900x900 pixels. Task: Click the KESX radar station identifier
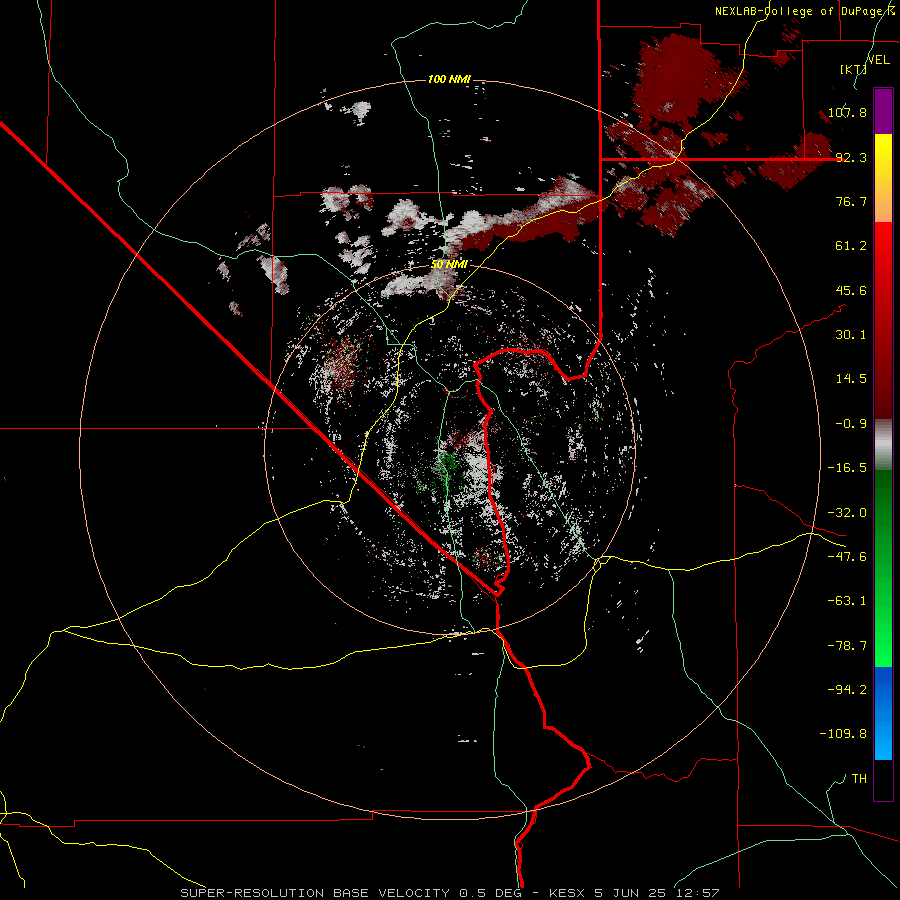tap(568, 893)
